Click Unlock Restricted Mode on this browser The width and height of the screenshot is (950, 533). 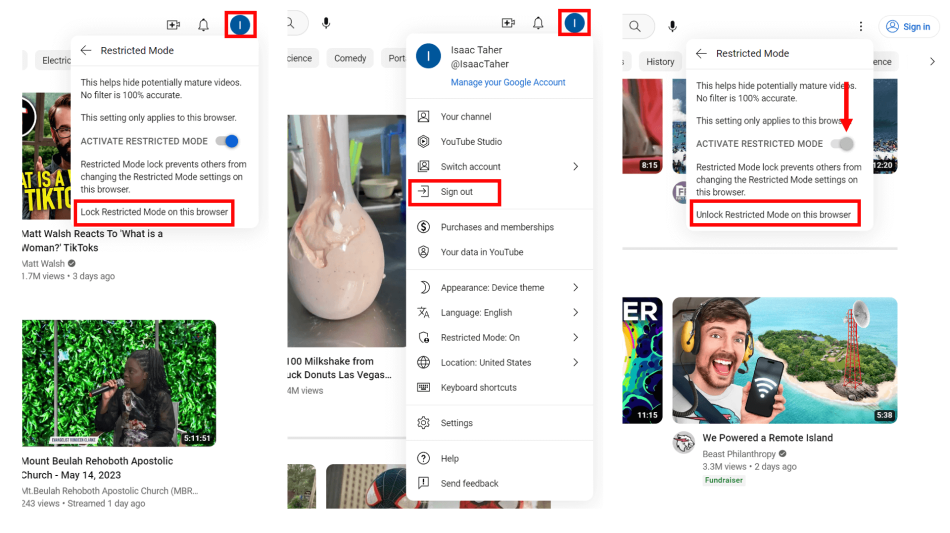point(774,214)
